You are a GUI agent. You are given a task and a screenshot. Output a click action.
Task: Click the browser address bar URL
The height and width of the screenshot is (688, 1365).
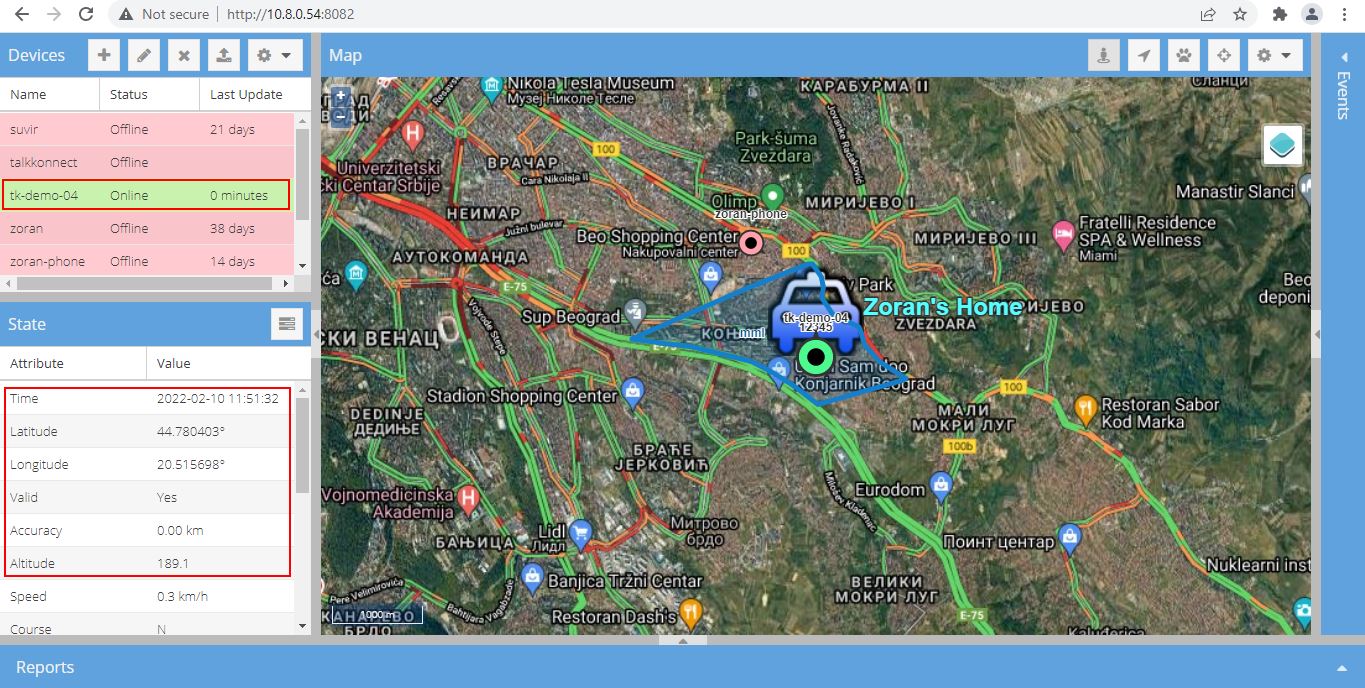tap(290, 14)
